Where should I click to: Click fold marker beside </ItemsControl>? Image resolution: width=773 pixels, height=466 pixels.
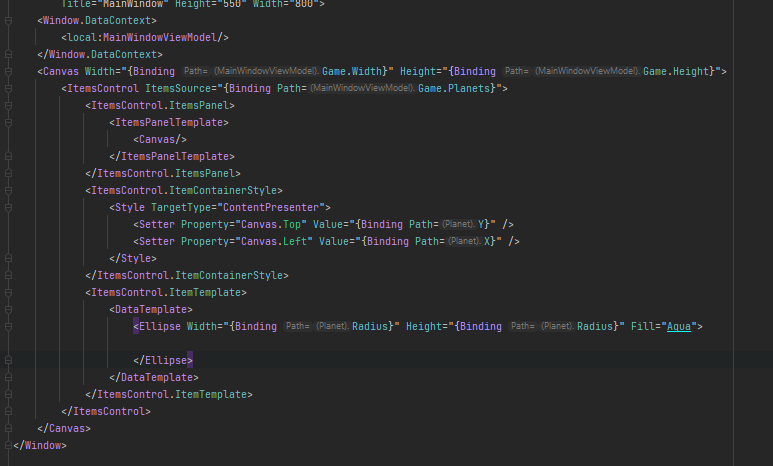(x=8, y=412)
